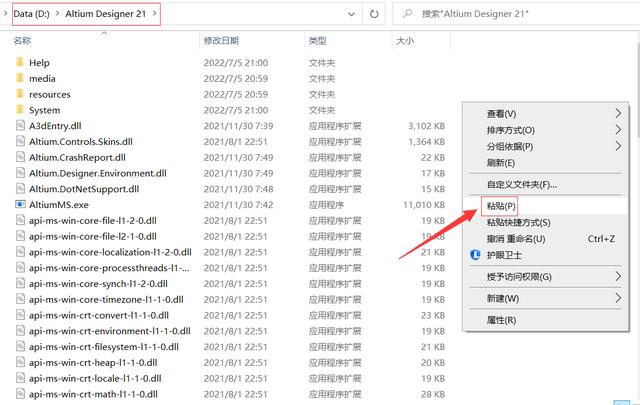The height and width of the screenshot is (405, 640).
Task: Open the media folder icon
Action: [x=20, y=78]
